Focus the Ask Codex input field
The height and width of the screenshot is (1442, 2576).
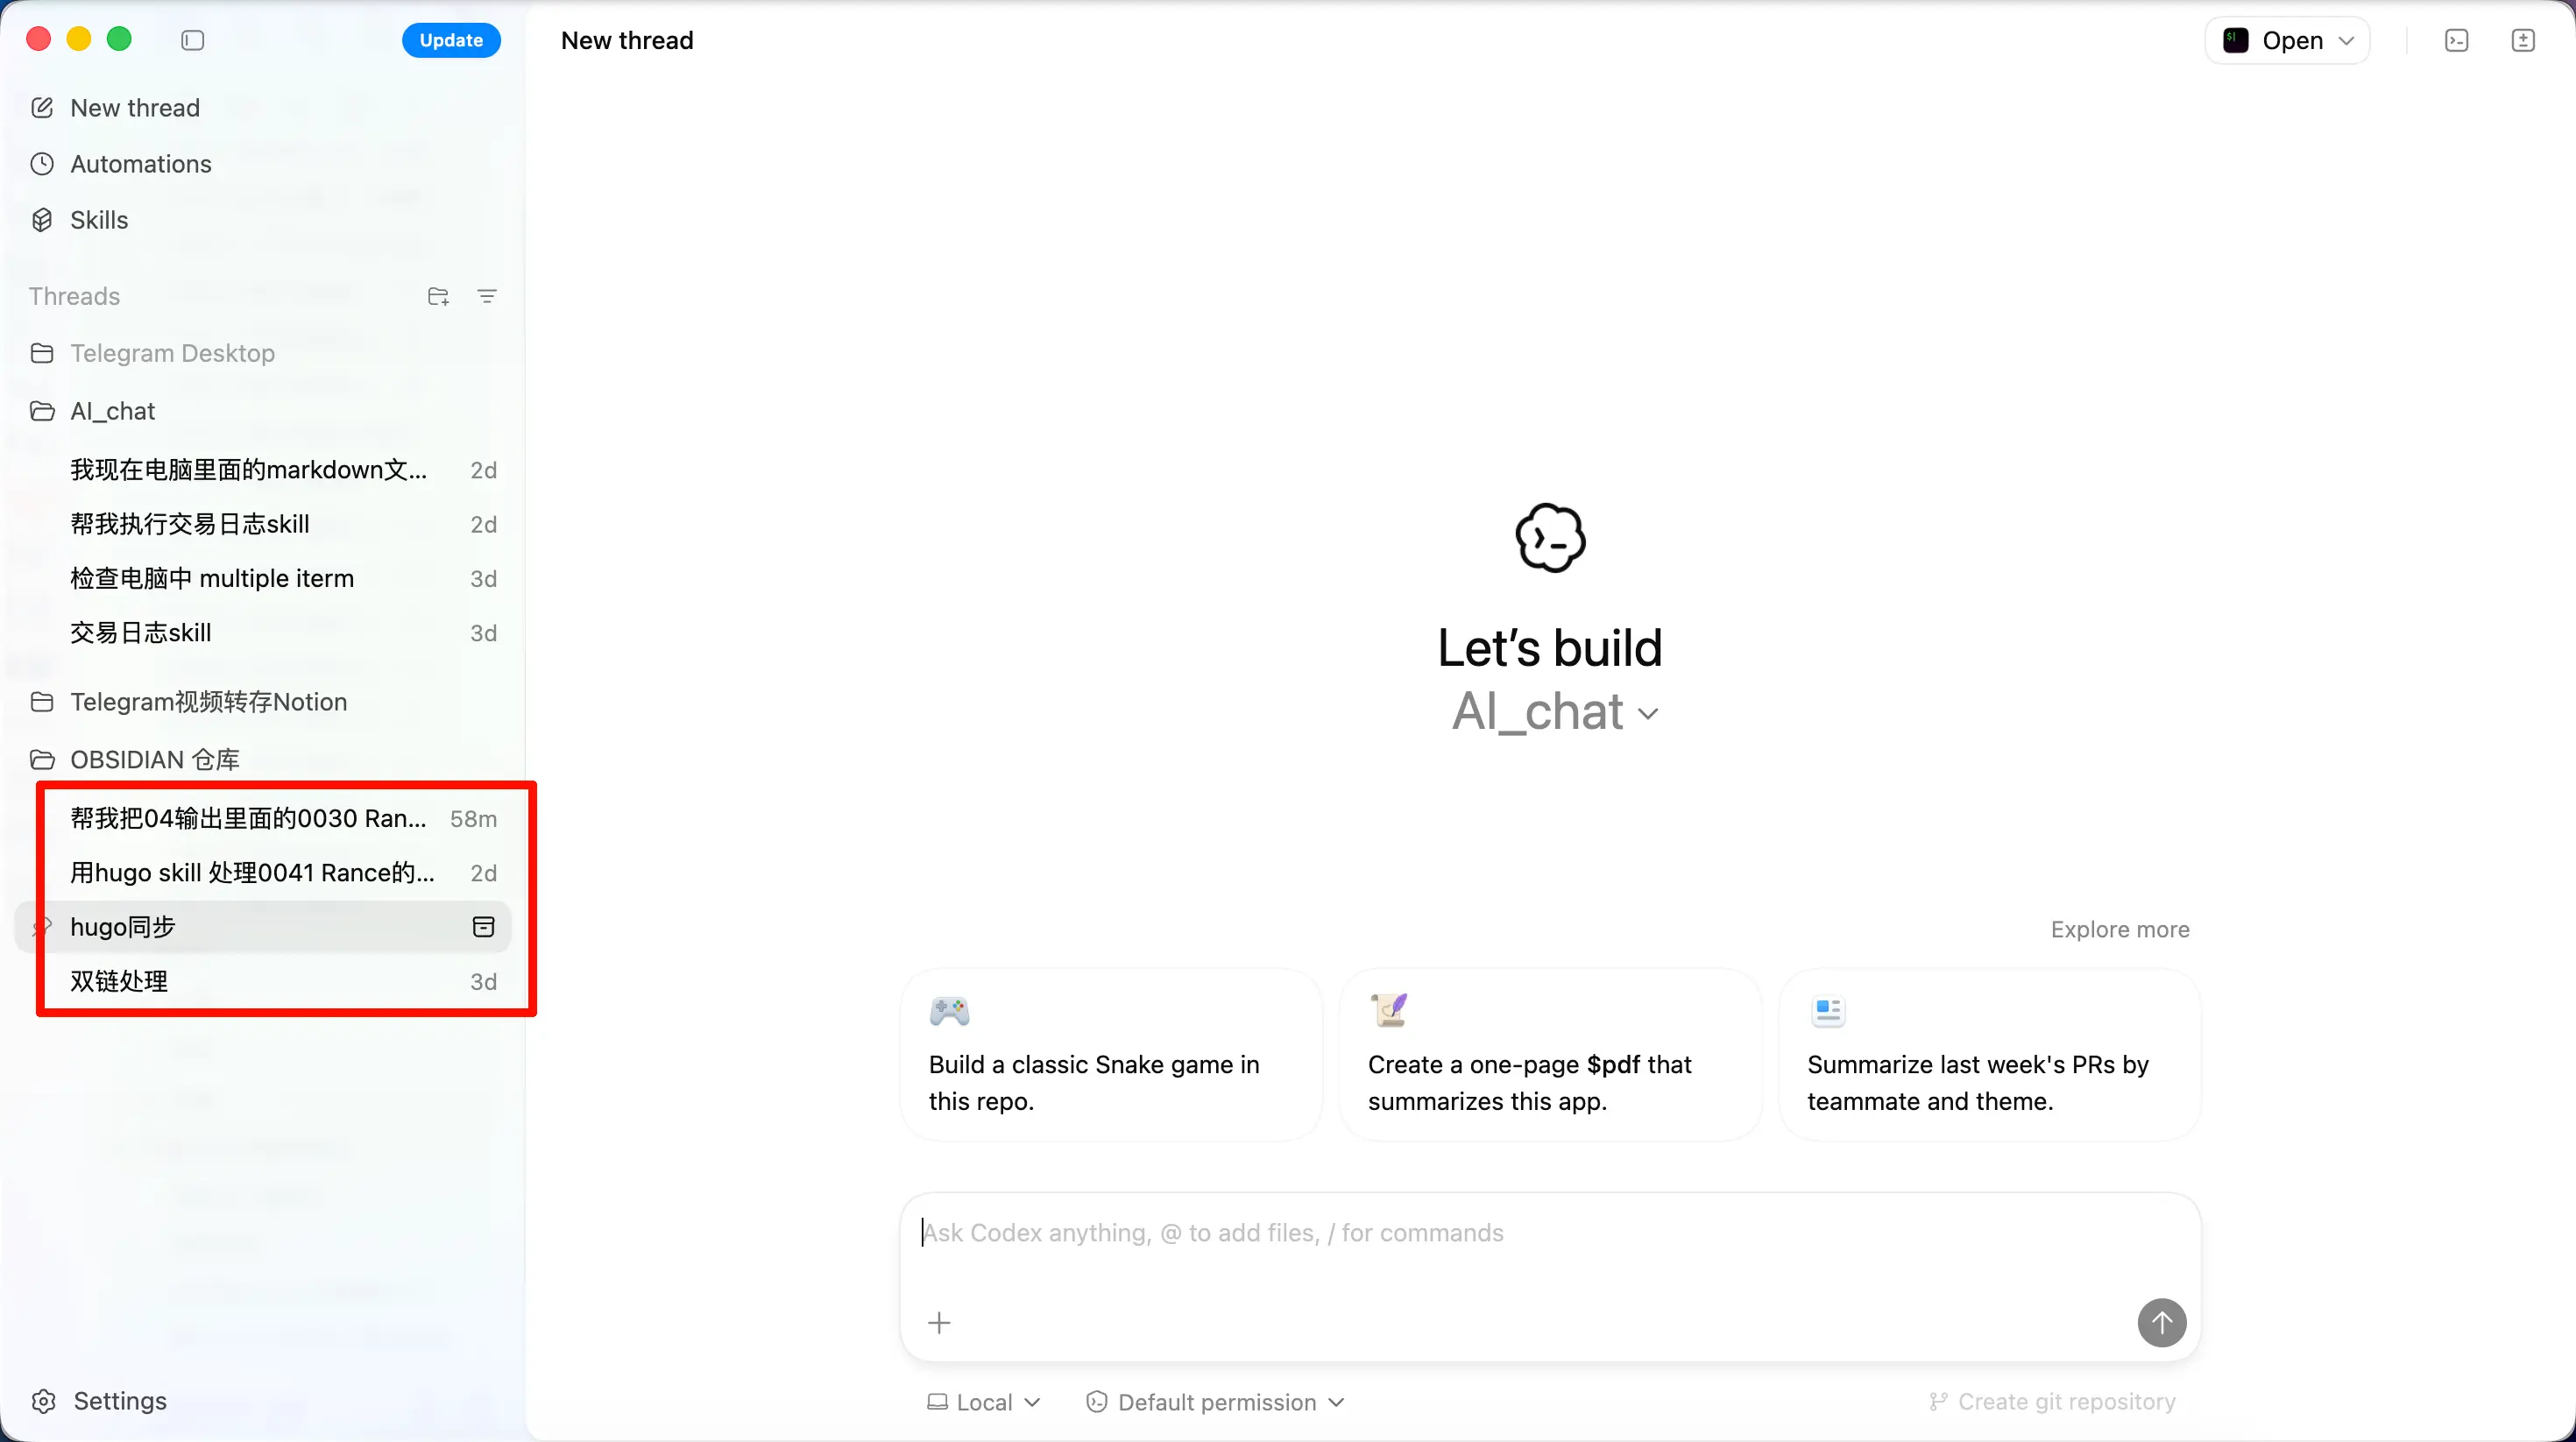click(1500, 1233)
